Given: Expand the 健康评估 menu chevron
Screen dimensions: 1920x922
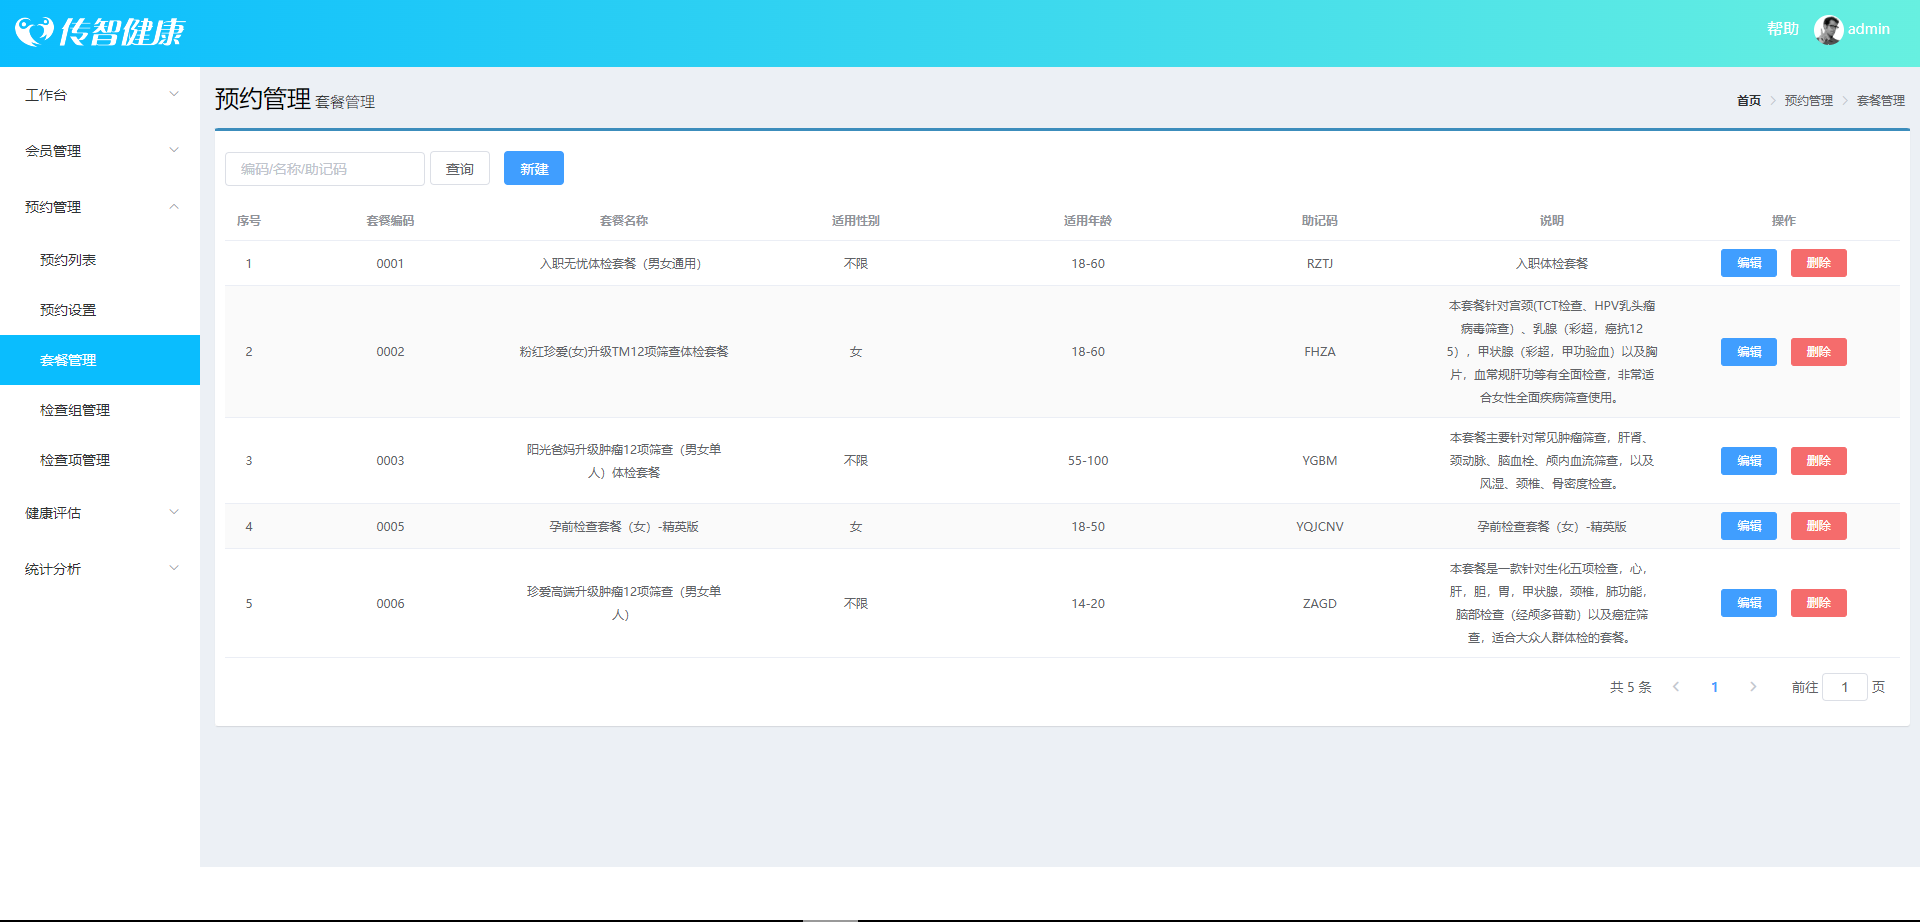Looking at the screenshot, I should [x=174, y=512].
